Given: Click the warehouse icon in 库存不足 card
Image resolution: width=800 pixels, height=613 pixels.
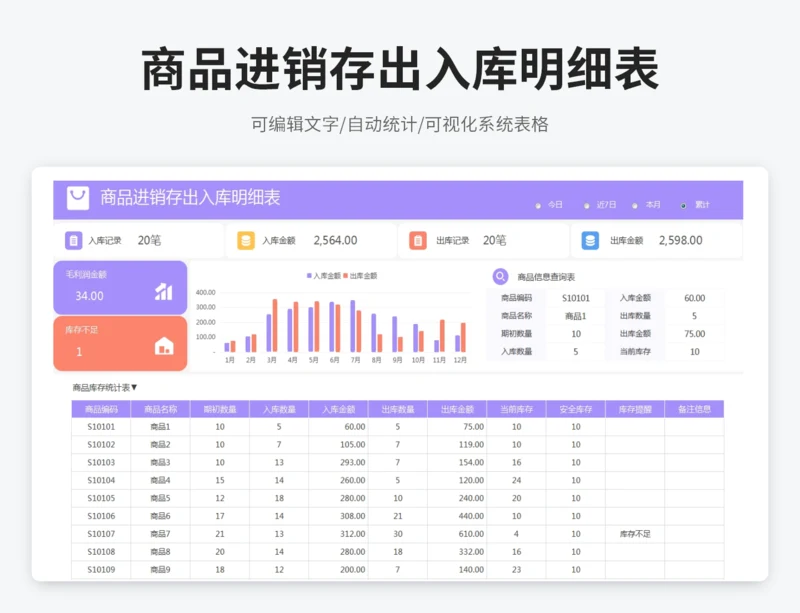Looking at the screenshot, I should 164,346.
